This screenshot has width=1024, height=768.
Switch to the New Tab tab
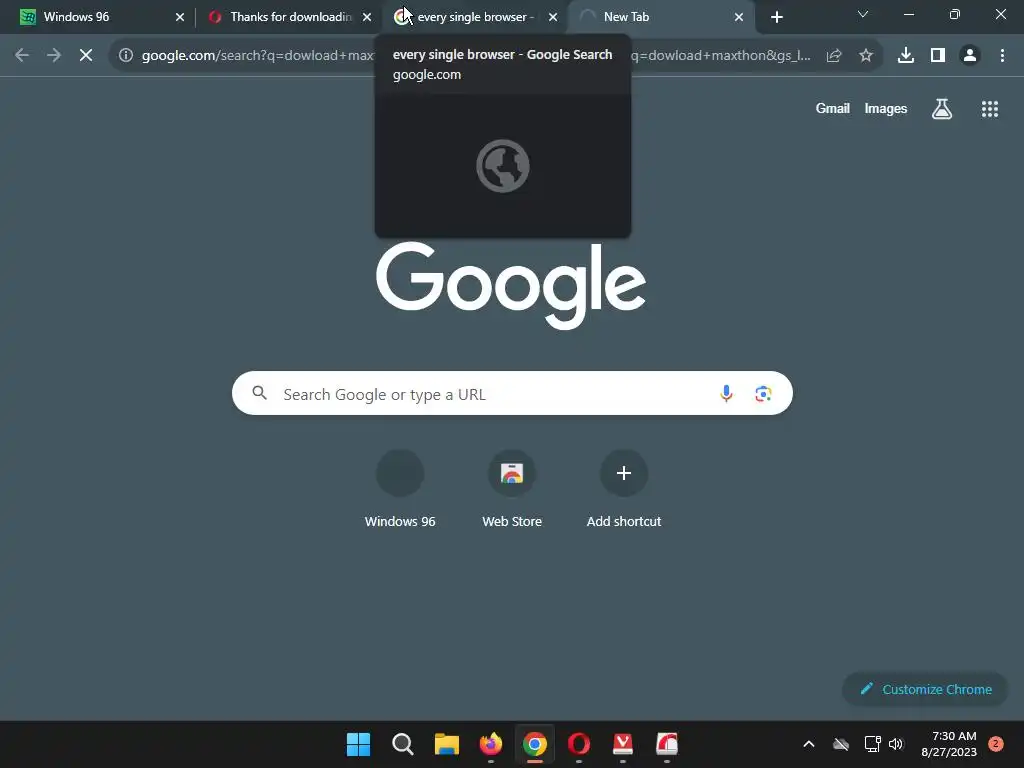pos(660,17)
